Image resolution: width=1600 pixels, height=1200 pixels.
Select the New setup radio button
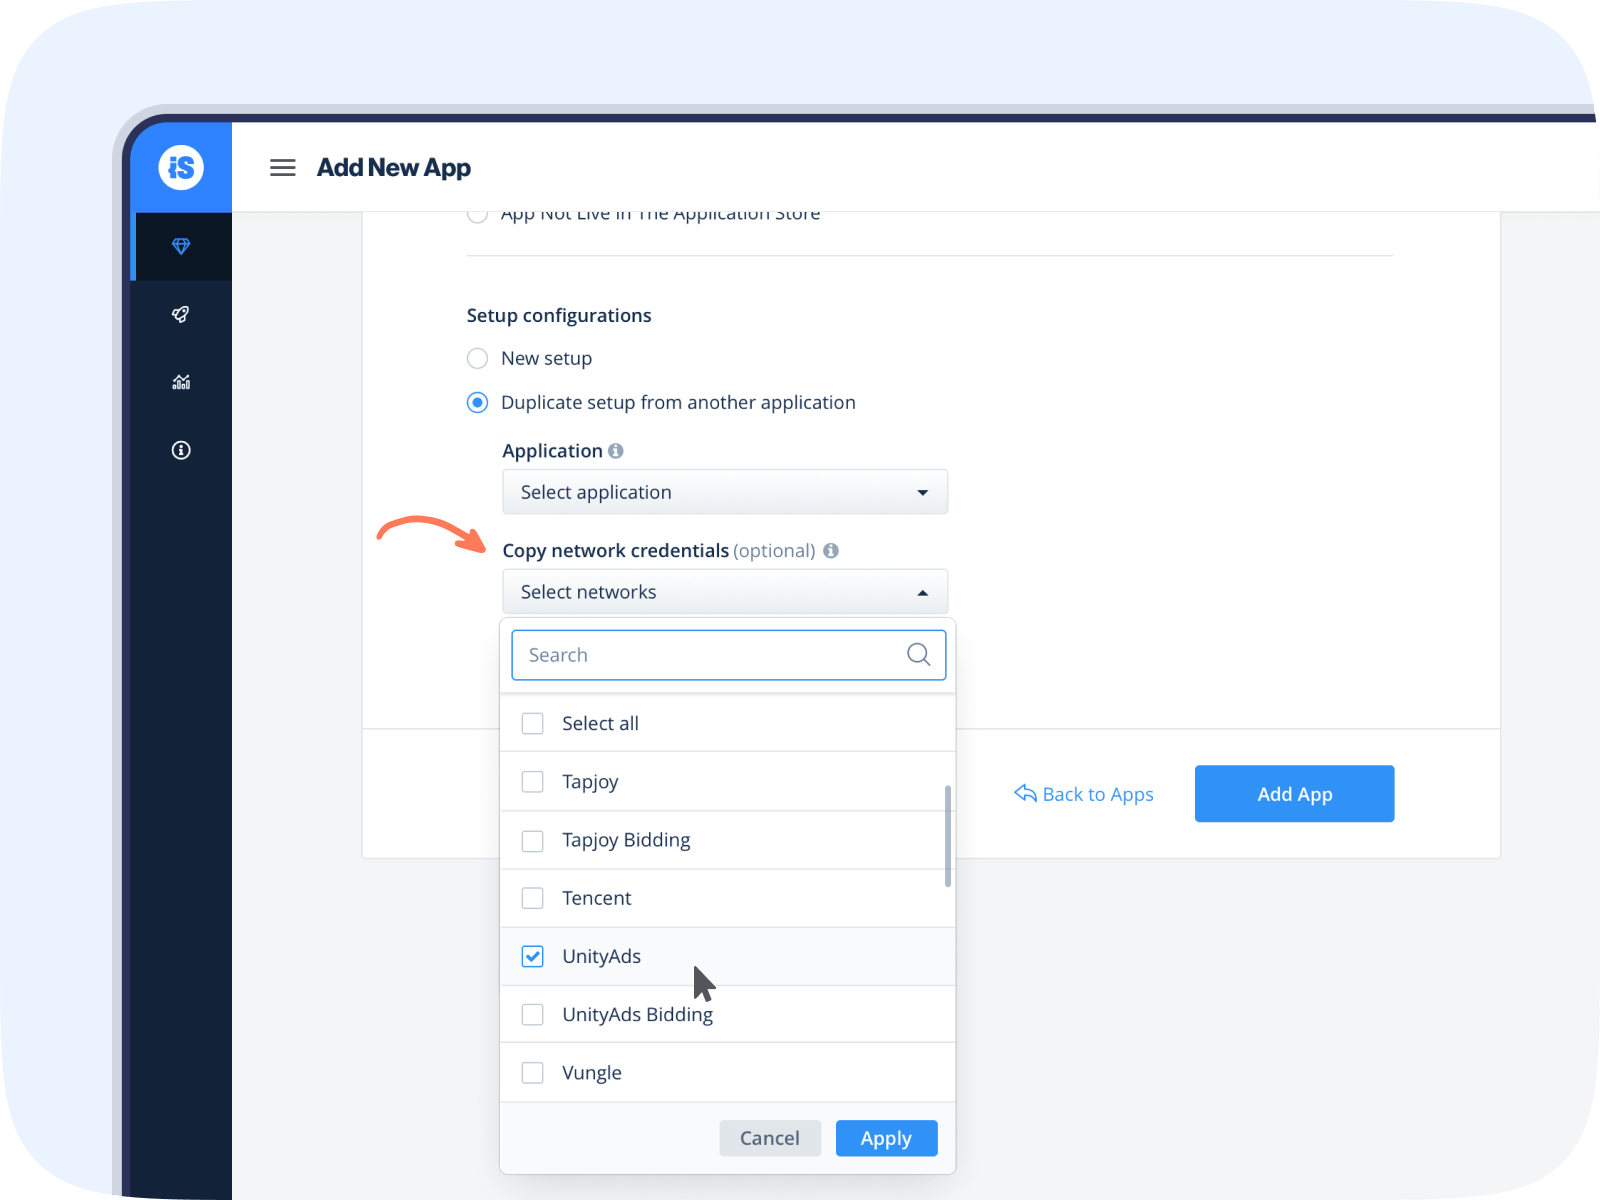[477, 358]
